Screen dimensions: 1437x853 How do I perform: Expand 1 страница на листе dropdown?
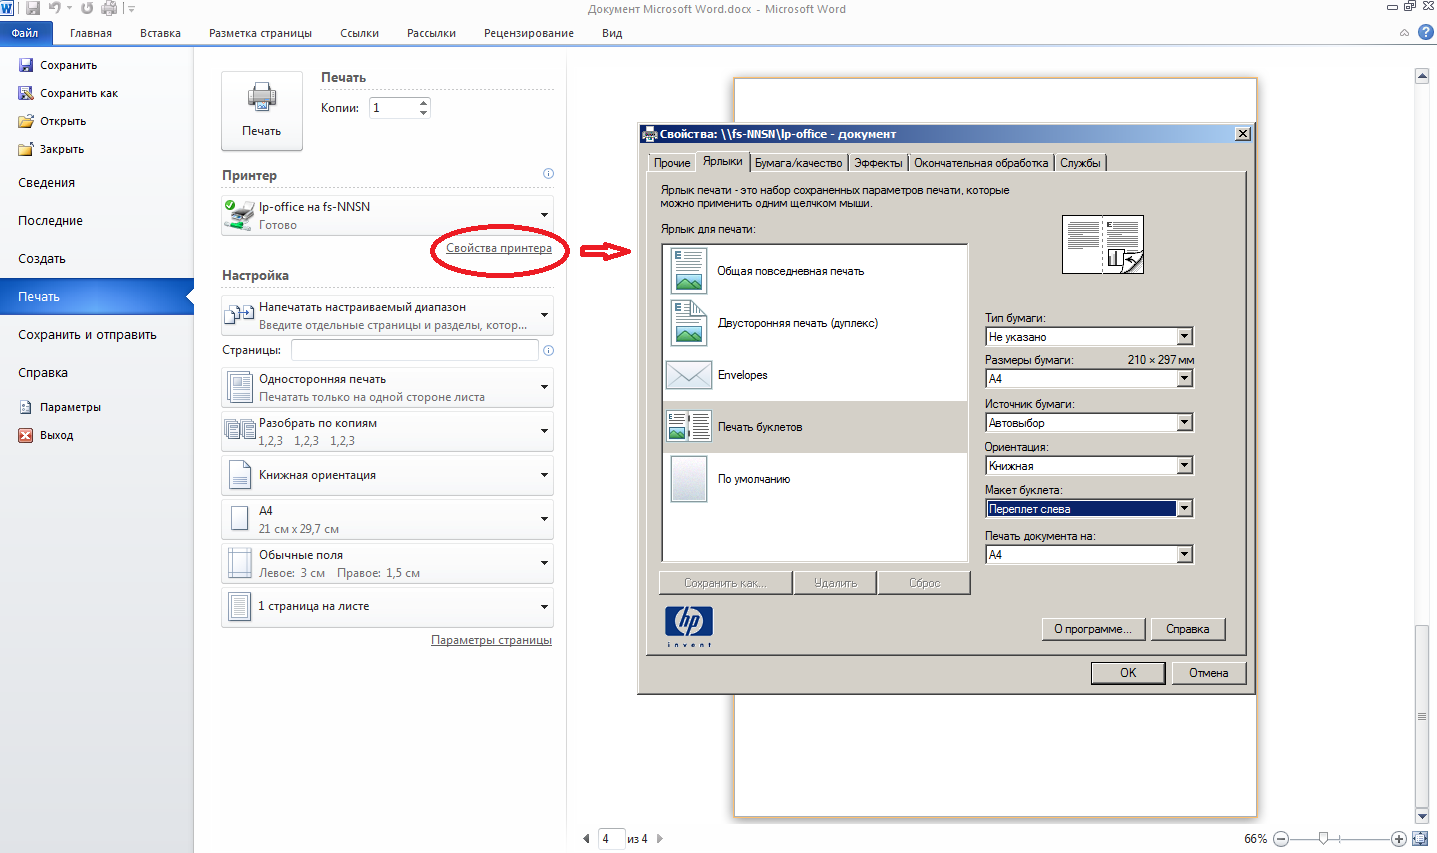click(387, 607)
